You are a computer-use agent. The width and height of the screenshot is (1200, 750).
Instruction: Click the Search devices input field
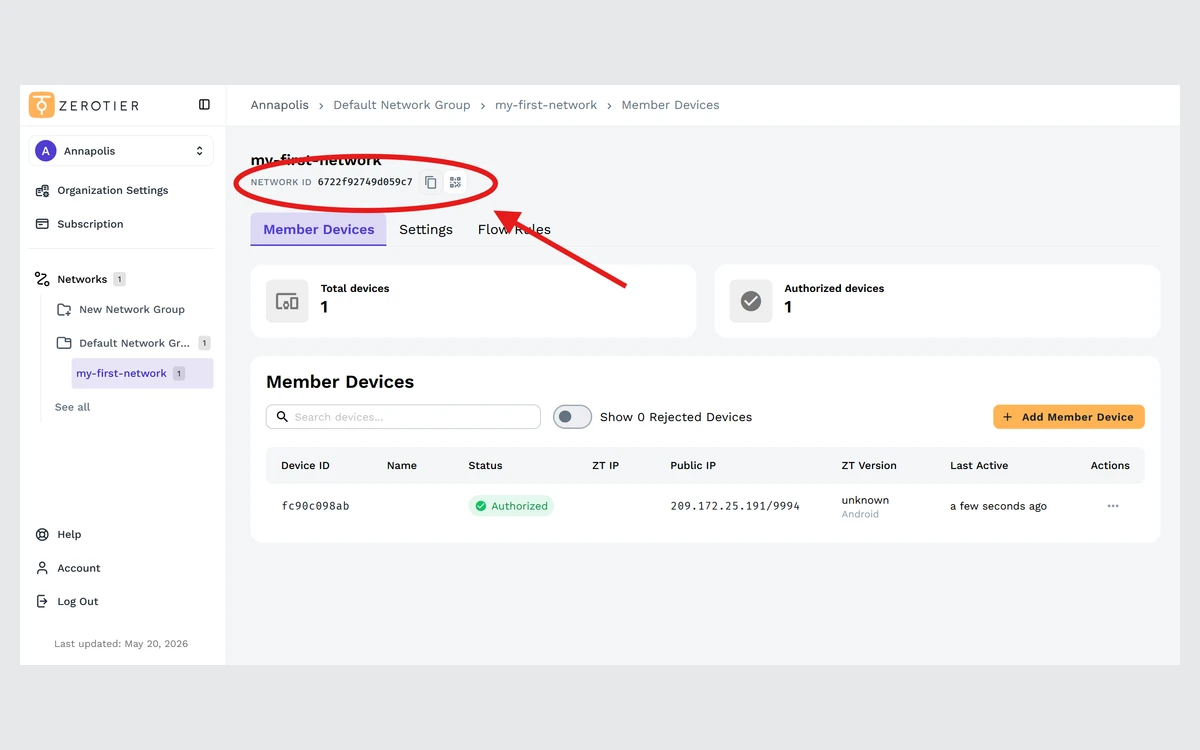click(x=403, y=417)
